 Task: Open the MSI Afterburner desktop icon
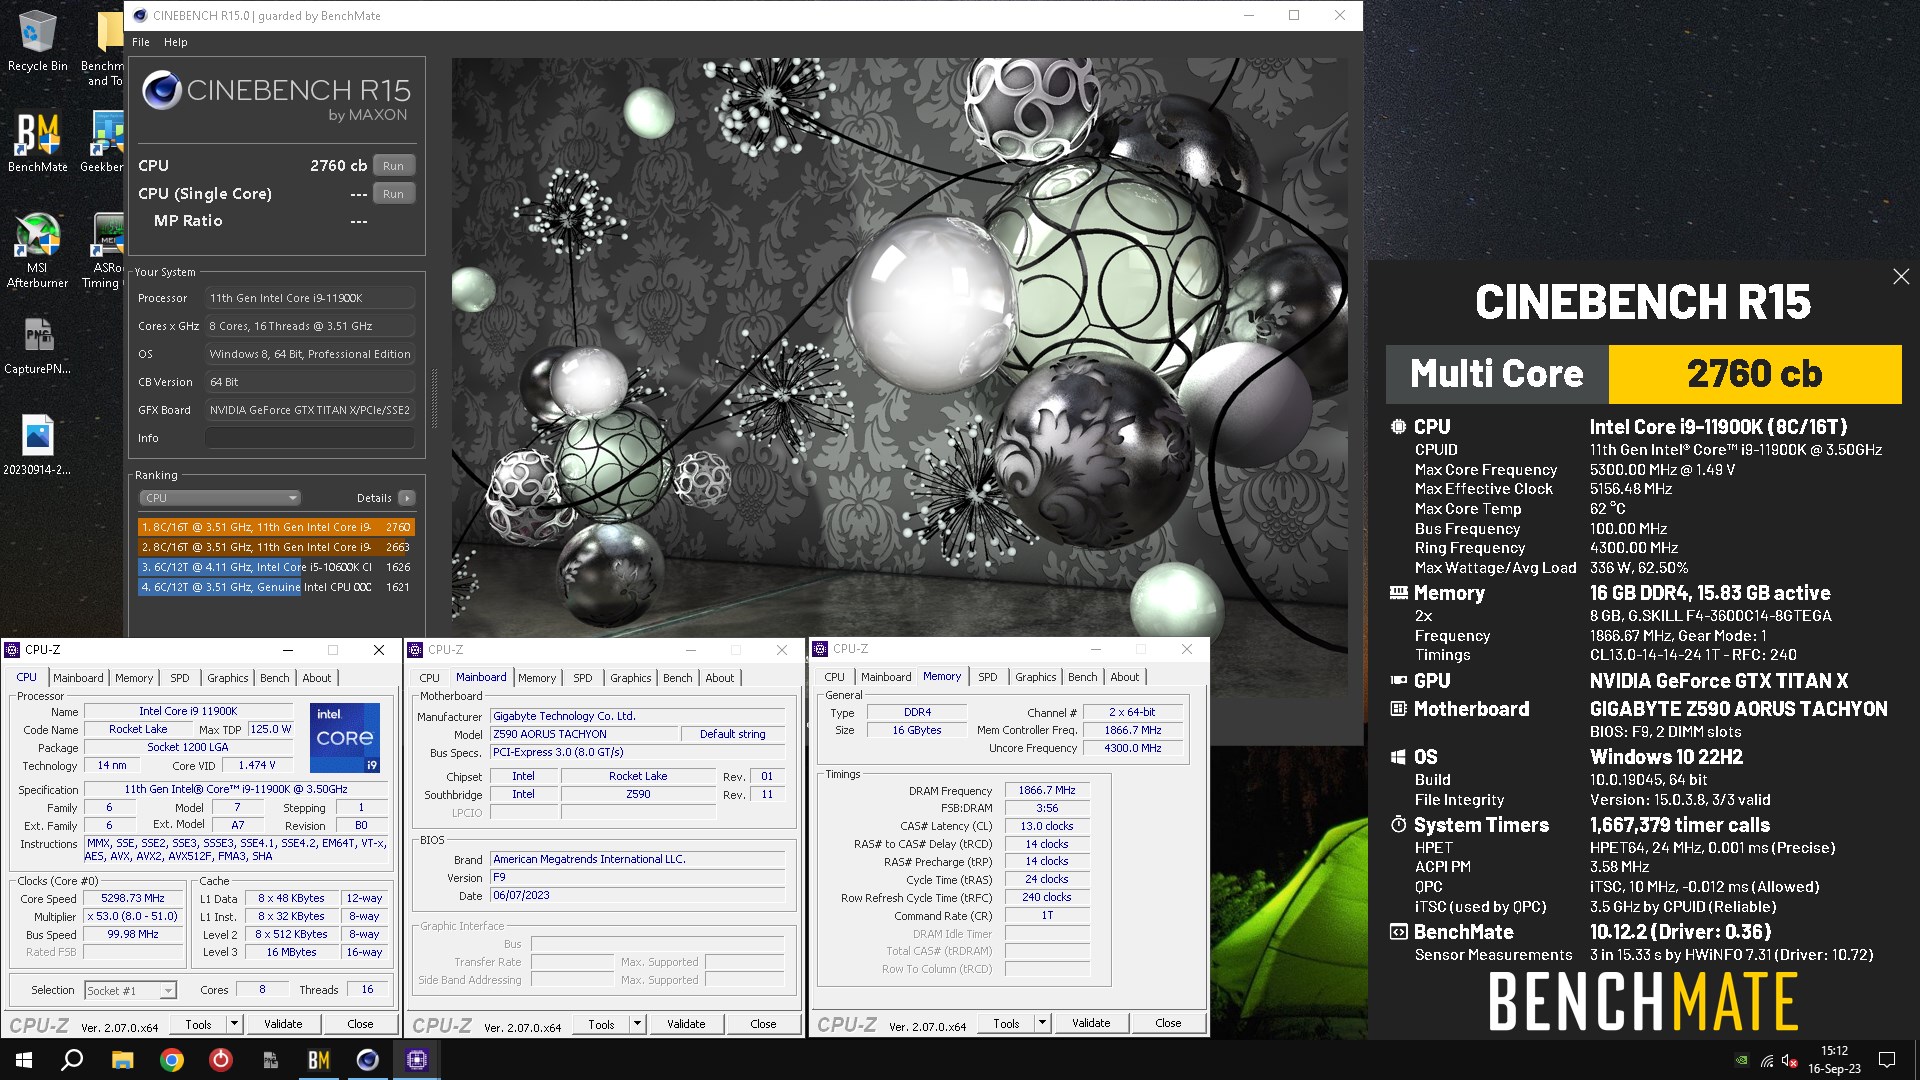37,250
